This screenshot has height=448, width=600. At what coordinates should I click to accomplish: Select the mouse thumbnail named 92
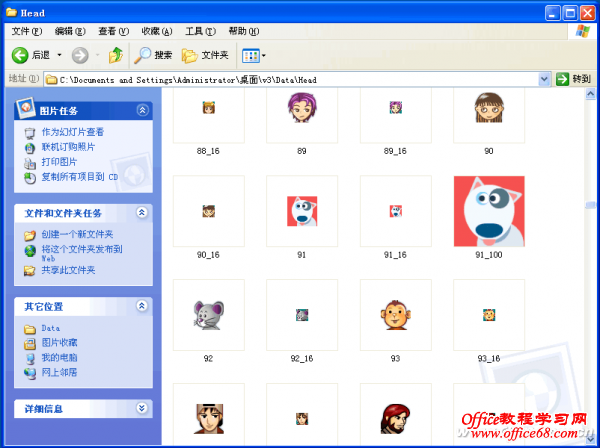(208, 315)
